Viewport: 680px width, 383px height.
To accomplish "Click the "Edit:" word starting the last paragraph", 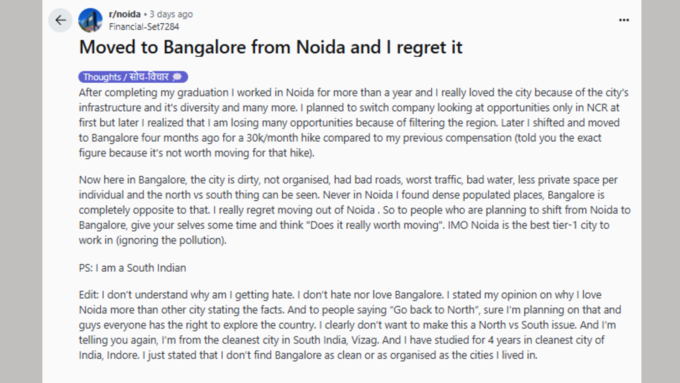I will tap(89, 295).
